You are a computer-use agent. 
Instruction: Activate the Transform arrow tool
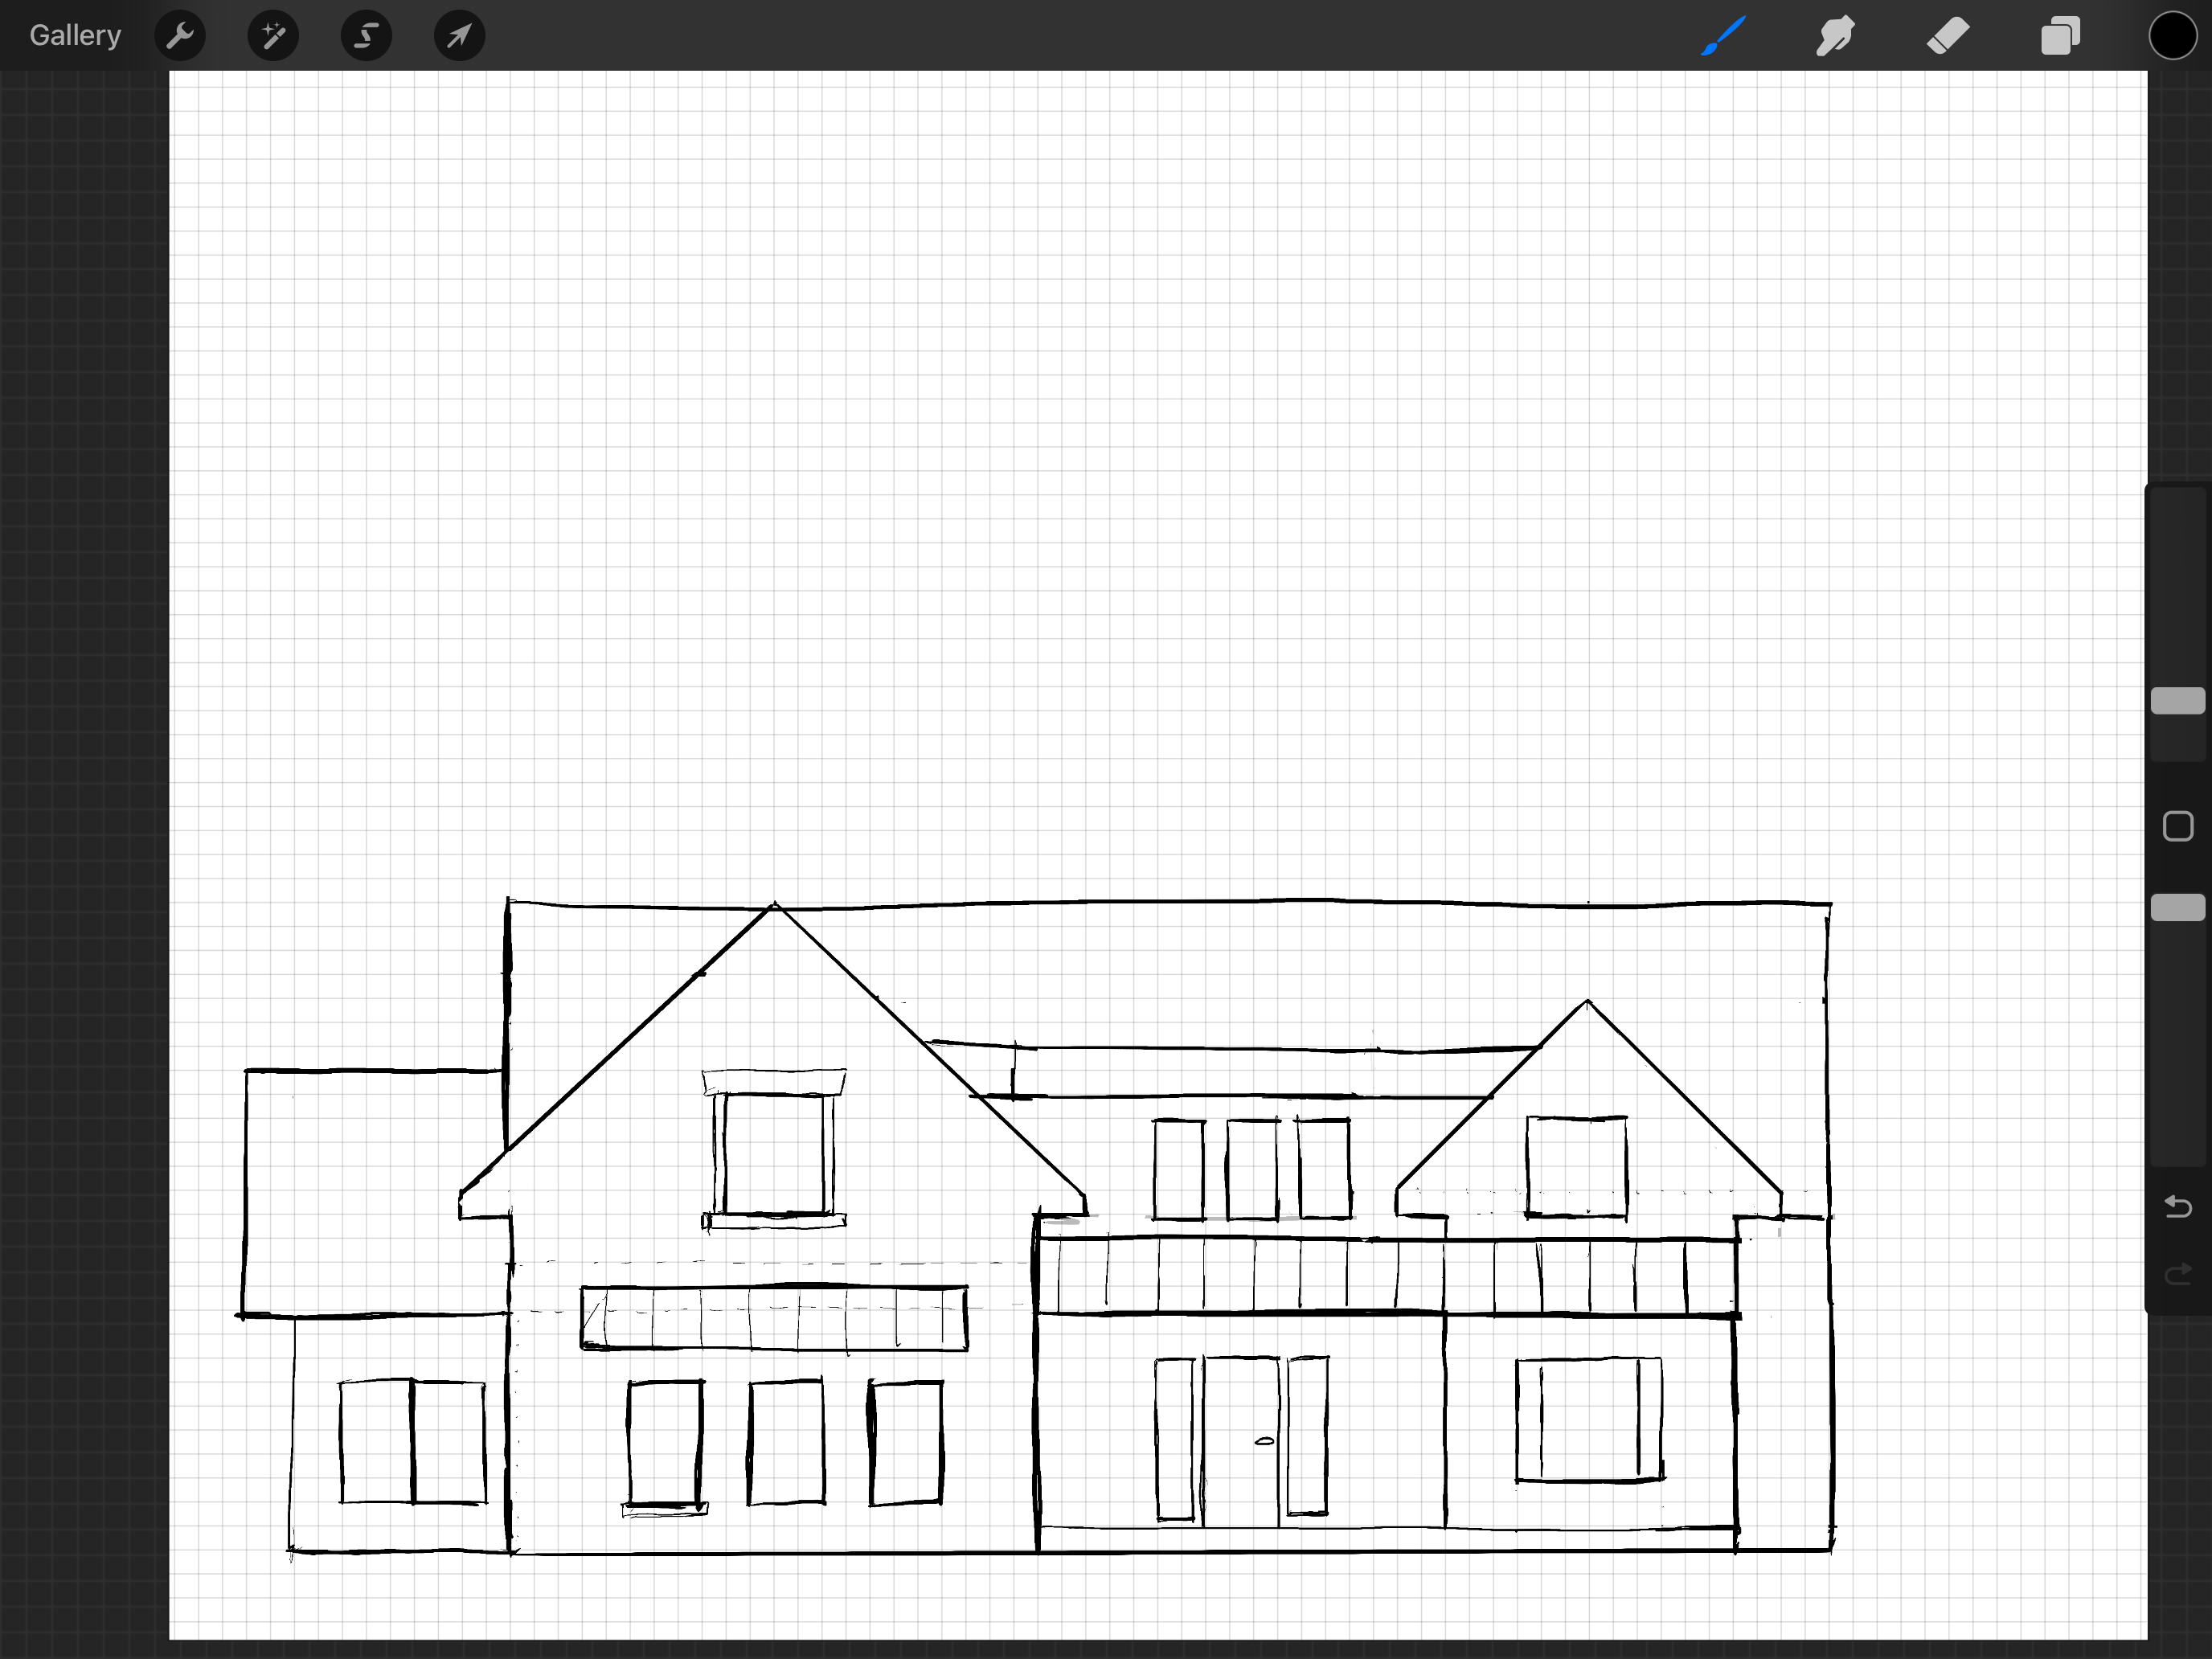click(459, 36)
